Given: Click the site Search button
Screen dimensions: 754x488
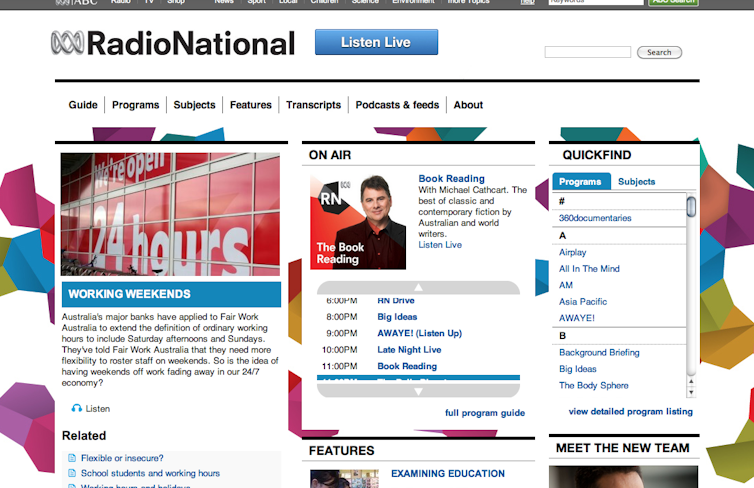Looking at the screenshot, I should click(x=659, y=52).
